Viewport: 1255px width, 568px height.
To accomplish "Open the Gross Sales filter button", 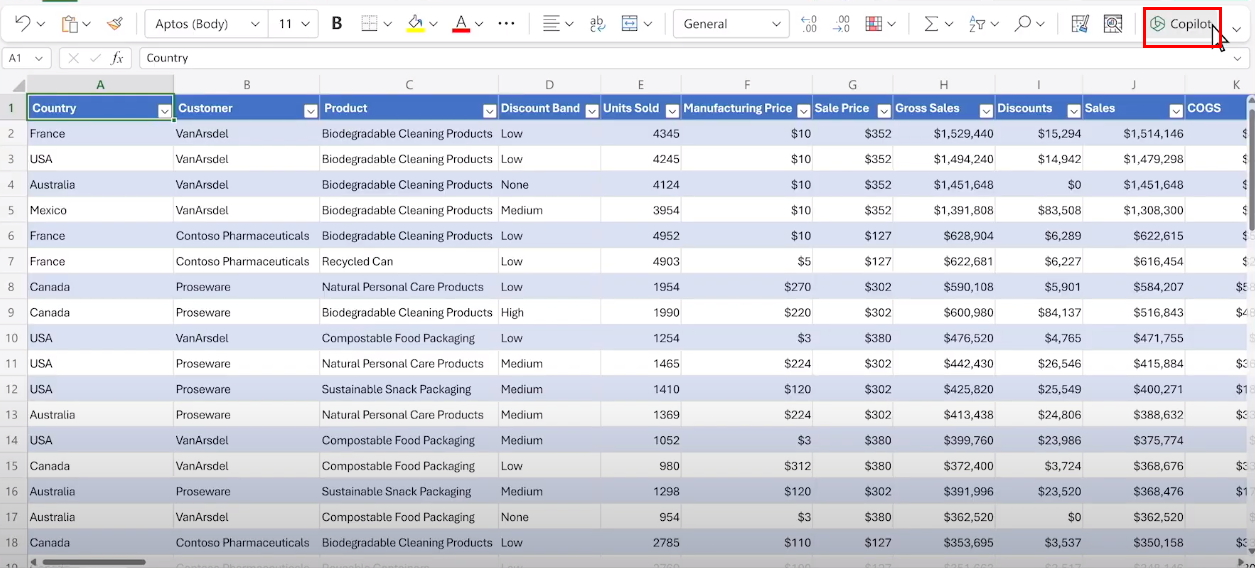I will coord(987,111).
